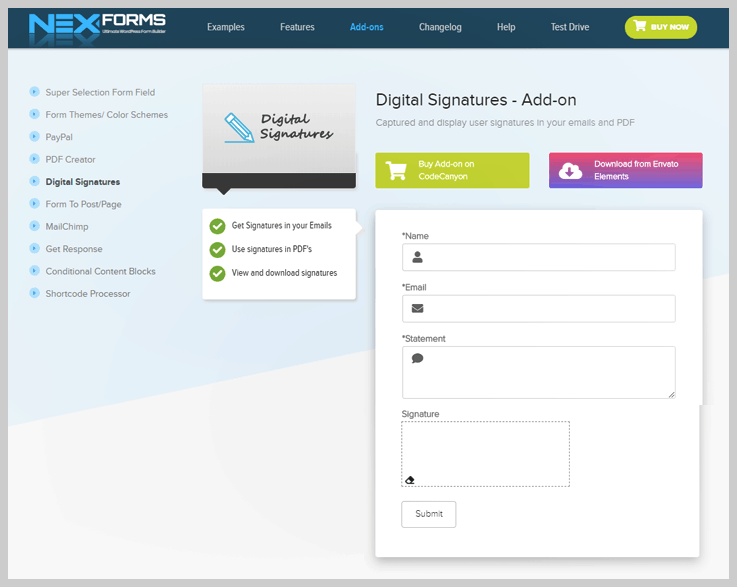Viewport: 737px width, 587px height.
Task: Click the arrow bullet beside PDF Creator
Action: (34, 159)
